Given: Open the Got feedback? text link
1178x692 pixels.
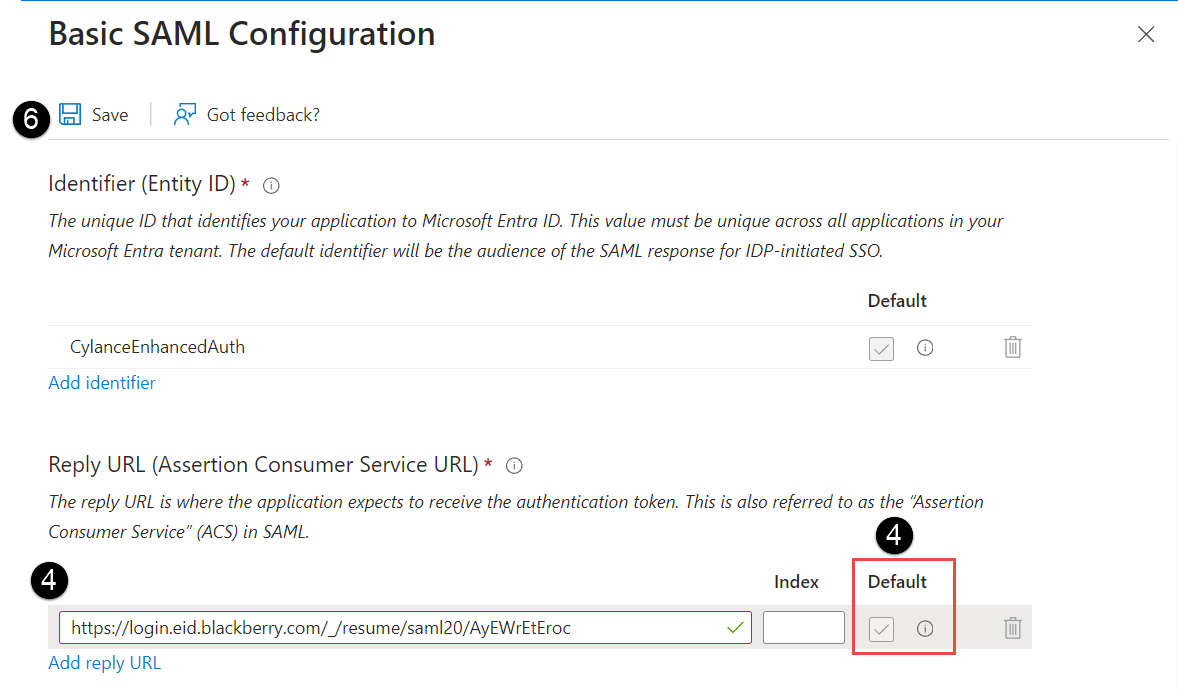Looking at the screenshot, I should tap(263, 115).
